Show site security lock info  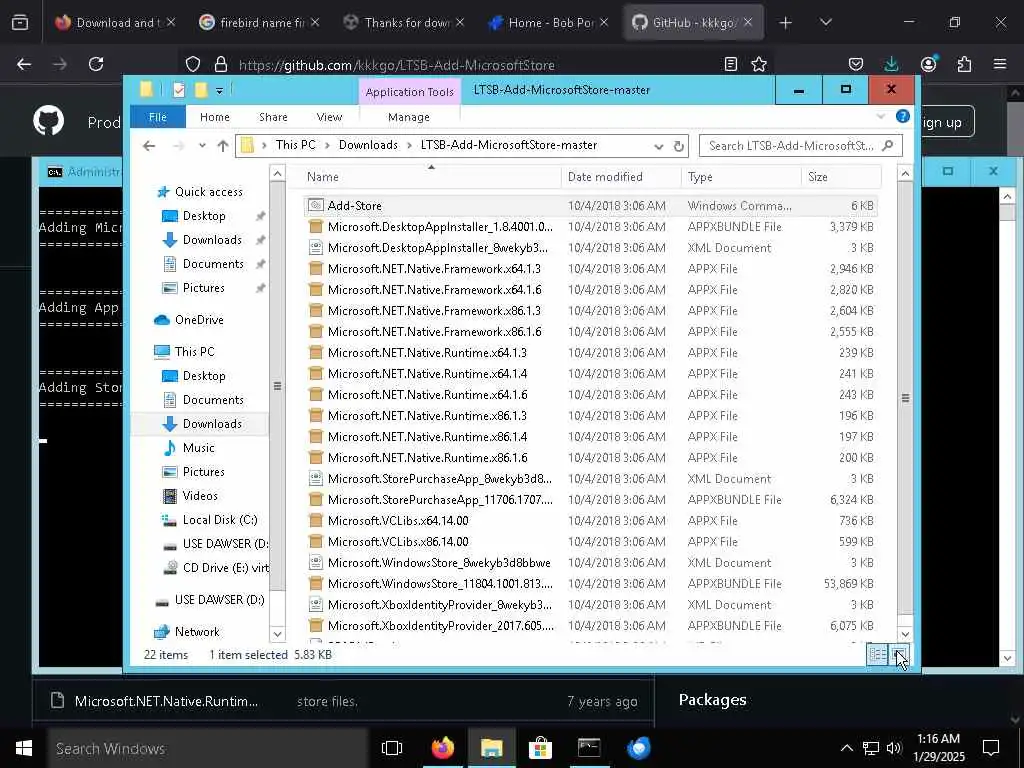221,64
